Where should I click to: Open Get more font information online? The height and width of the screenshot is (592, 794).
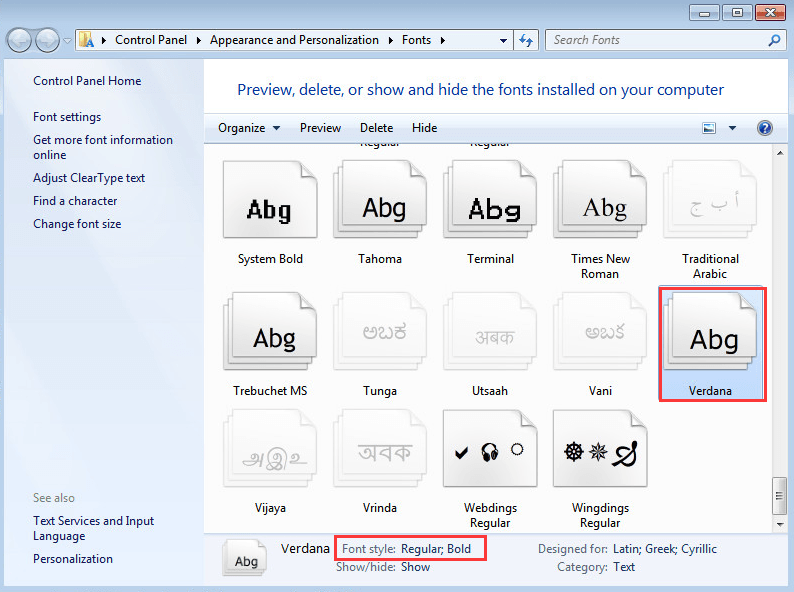(103, 147)
